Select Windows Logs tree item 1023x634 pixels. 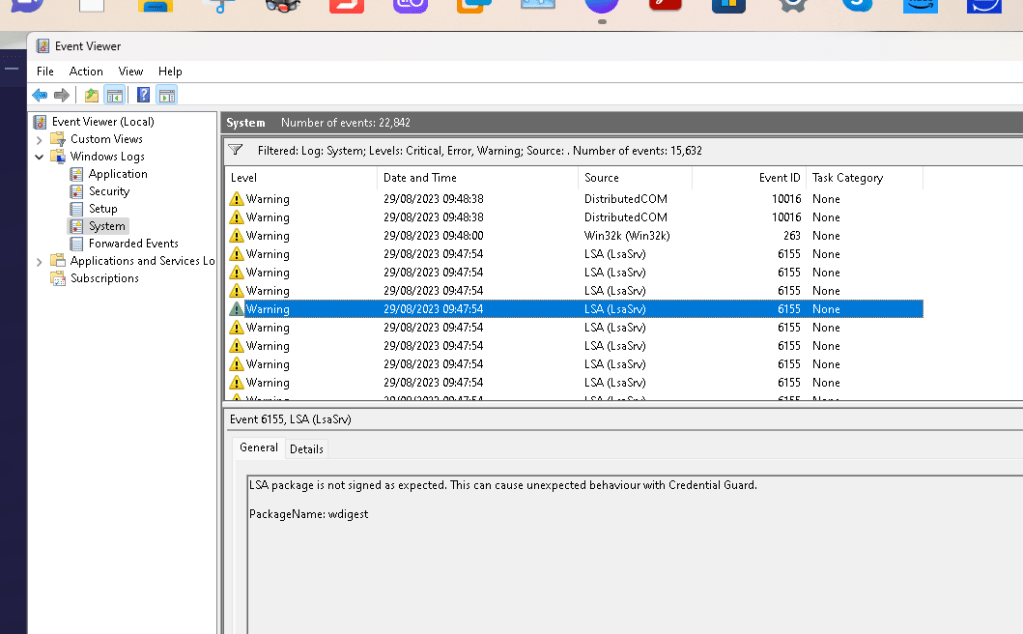[x=107, y=157]
